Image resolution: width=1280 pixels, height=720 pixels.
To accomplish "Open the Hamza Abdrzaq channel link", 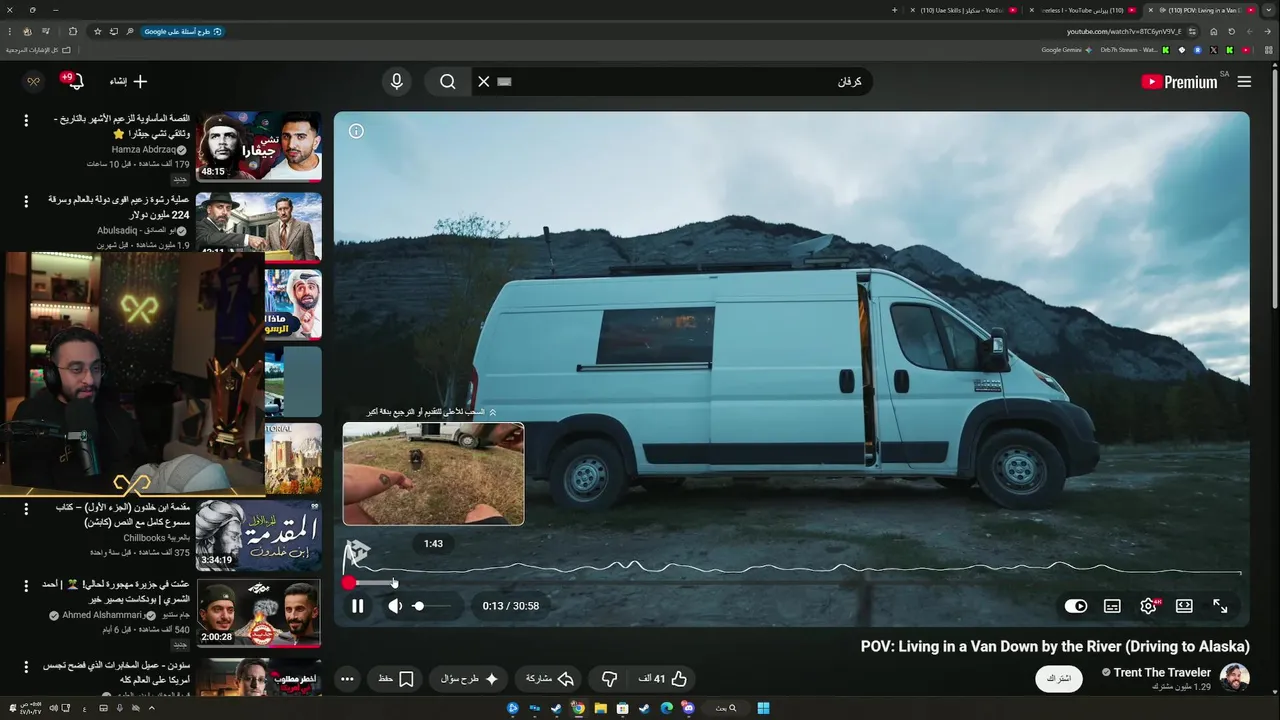I will pyautogui.click(x=143, y=149).
